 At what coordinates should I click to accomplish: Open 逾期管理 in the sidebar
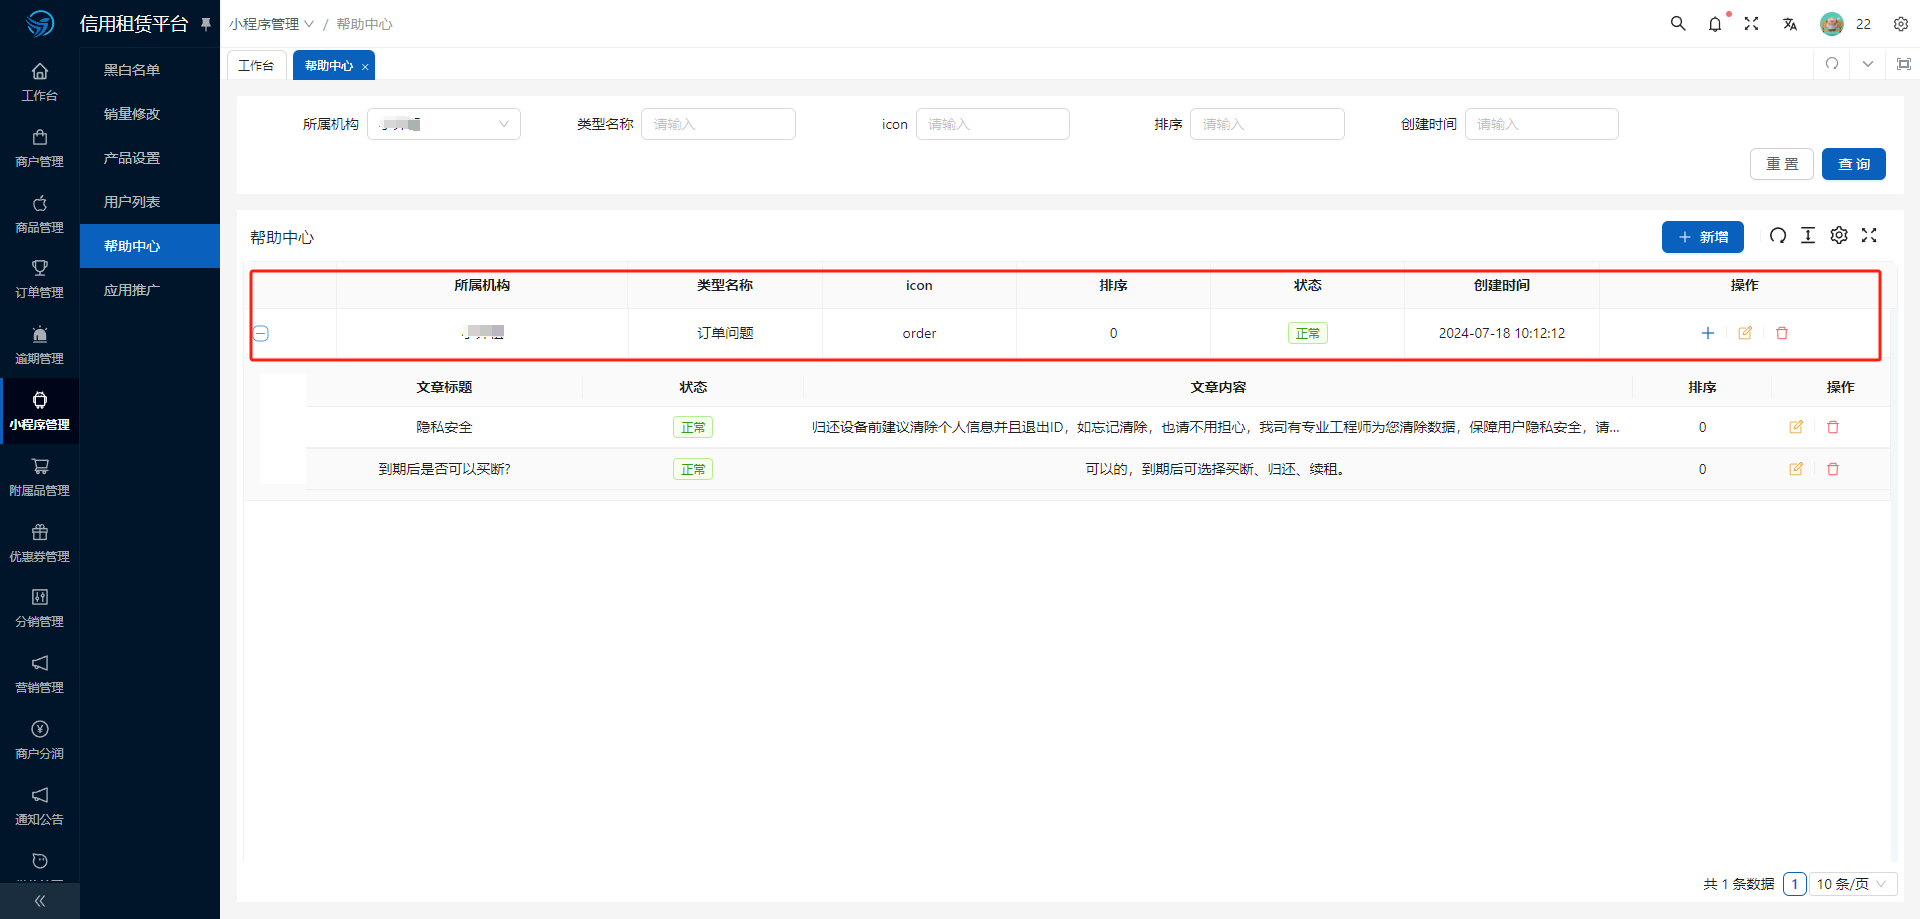point(40,345)
